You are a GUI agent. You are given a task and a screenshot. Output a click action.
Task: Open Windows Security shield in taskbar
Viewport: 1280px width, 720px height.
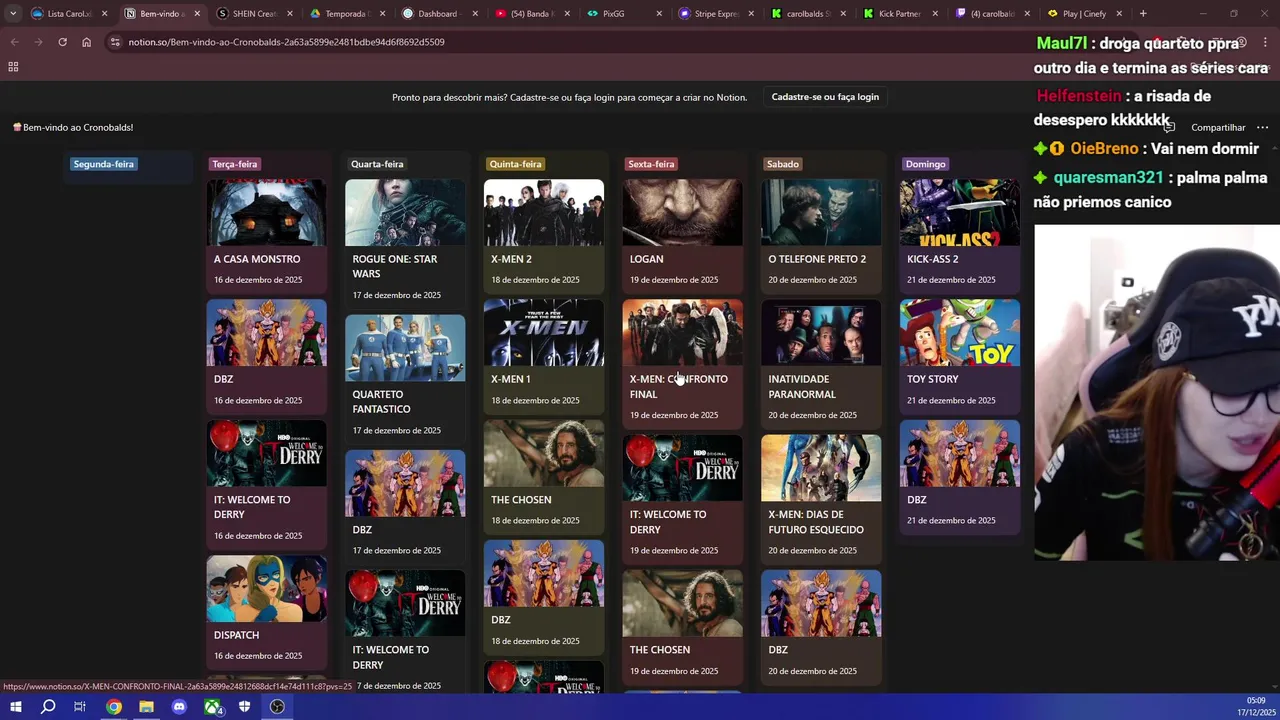click(x=244, y=707)
